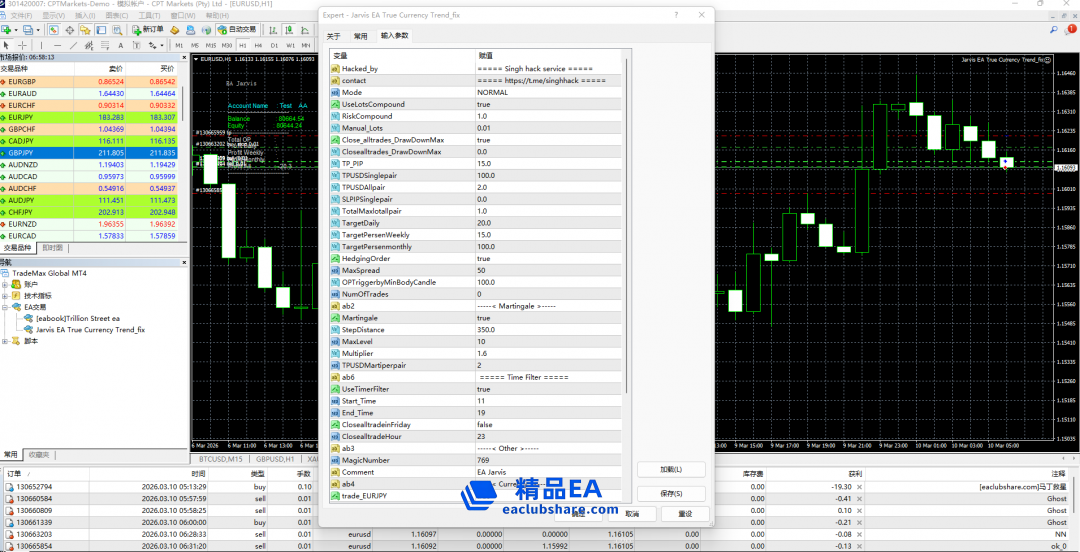The image size is (1080, 552).
Task: Pick the trendline drawing tool
Action: [73, 45]
